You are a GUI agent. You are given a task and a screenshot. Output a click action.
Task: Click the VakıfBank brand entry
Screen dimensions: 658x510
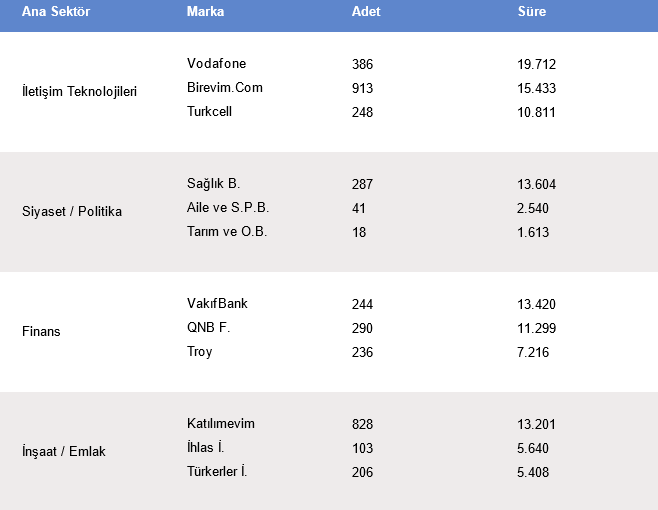pyautogui.click(x=217, y=304)
